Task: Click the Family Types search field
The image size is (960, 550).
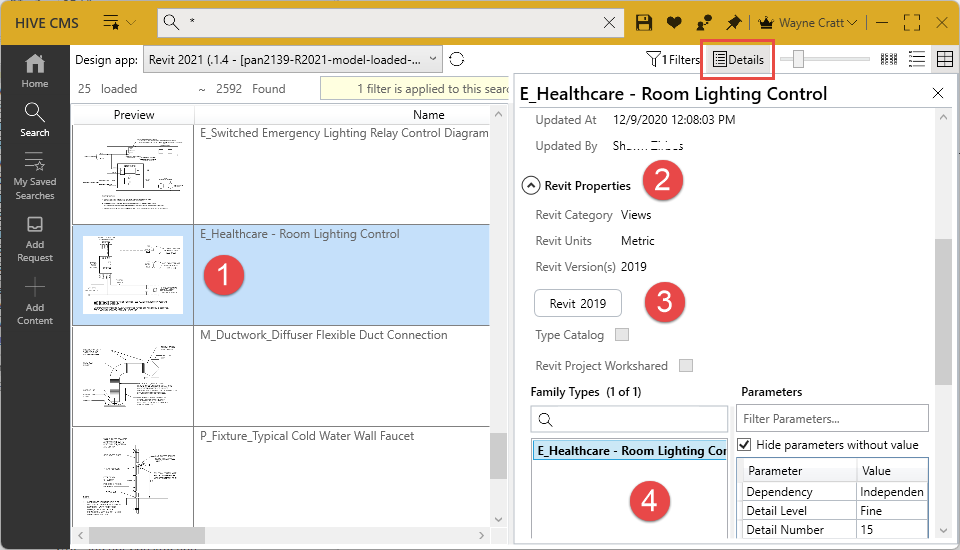Action: click(x=629, y=420)
